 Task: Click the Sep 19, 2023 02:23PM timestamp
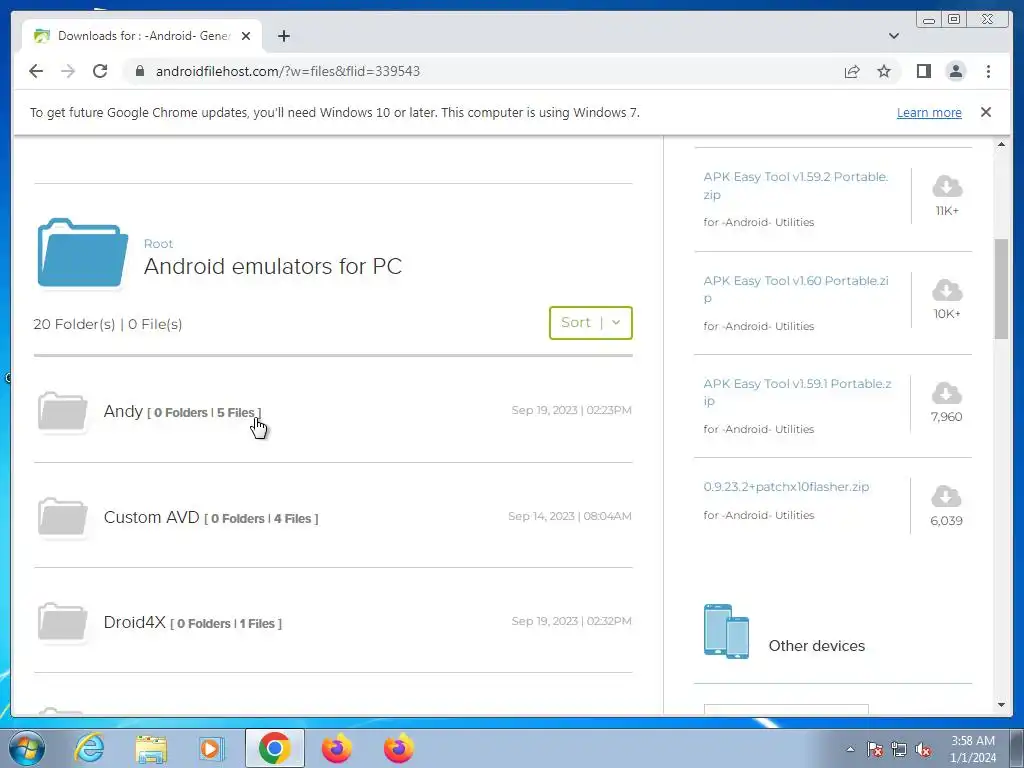(571, 410)
